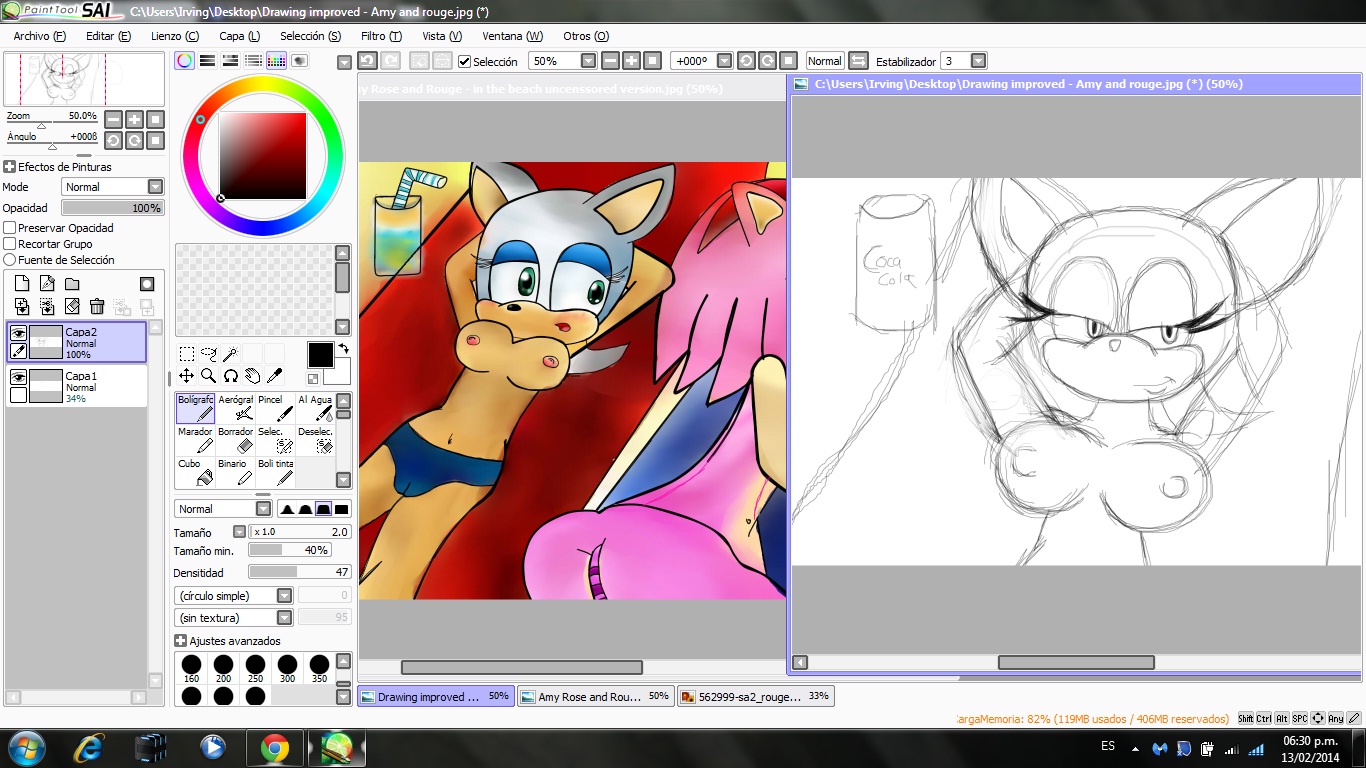Toggle the Normal view button beside rotation controls
1366x768 pixels.
(x=825, y=61)
